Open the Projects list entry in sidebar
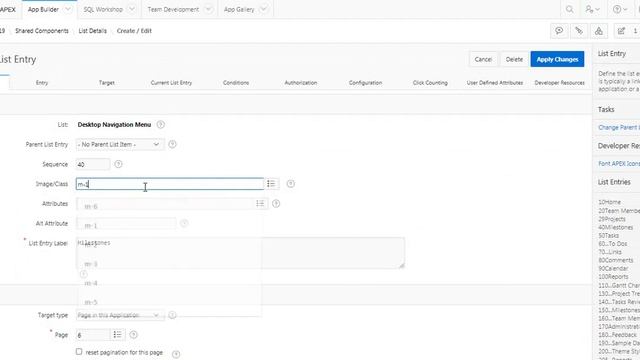Viewport: 640px width, 360px height. [611, 219]
